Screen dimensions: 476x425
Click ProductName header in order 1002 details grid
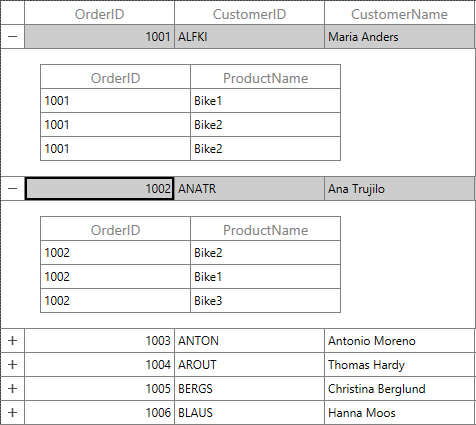point(265,229)
